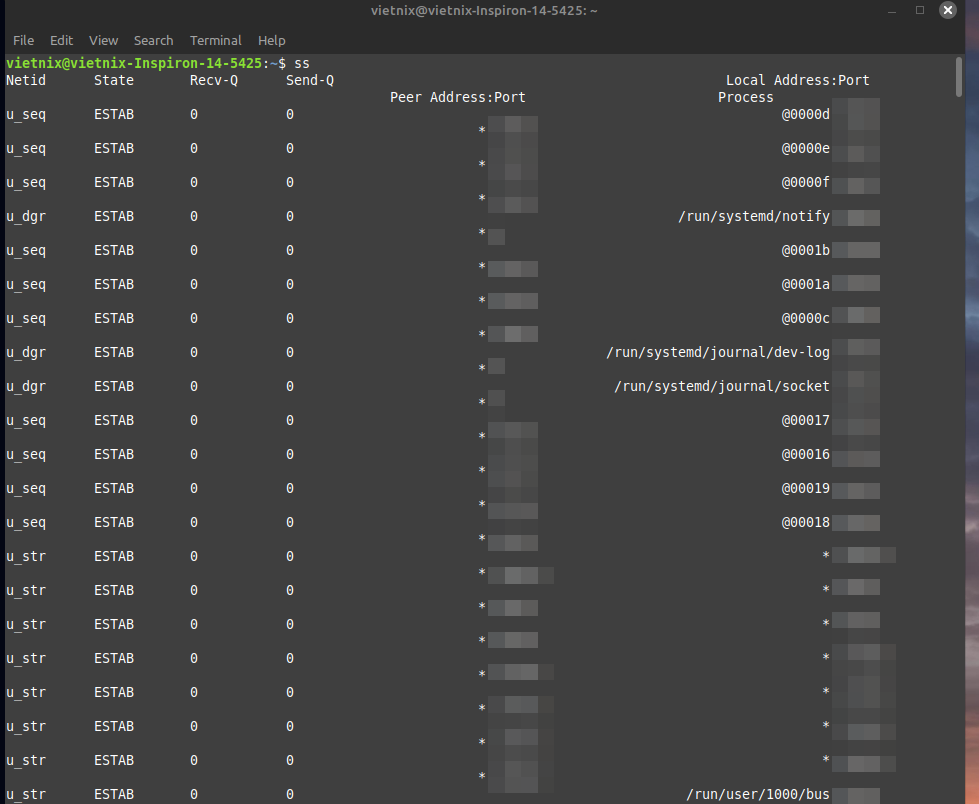Image resolution: width=979 pixels, height=804 pixels.
Task: Click the @0001a local address
Action: click(805, 285)
